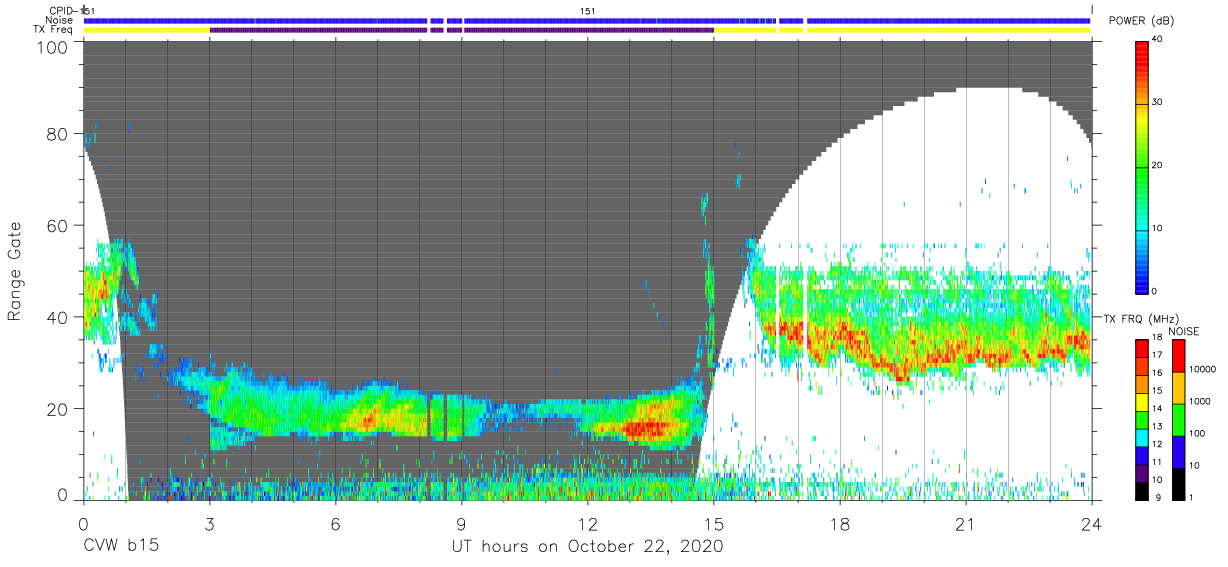Click the TX FRQ (MHz) legend title
The width and height of the screenshot is (1228, 567).
click(x=1141, y=318)
